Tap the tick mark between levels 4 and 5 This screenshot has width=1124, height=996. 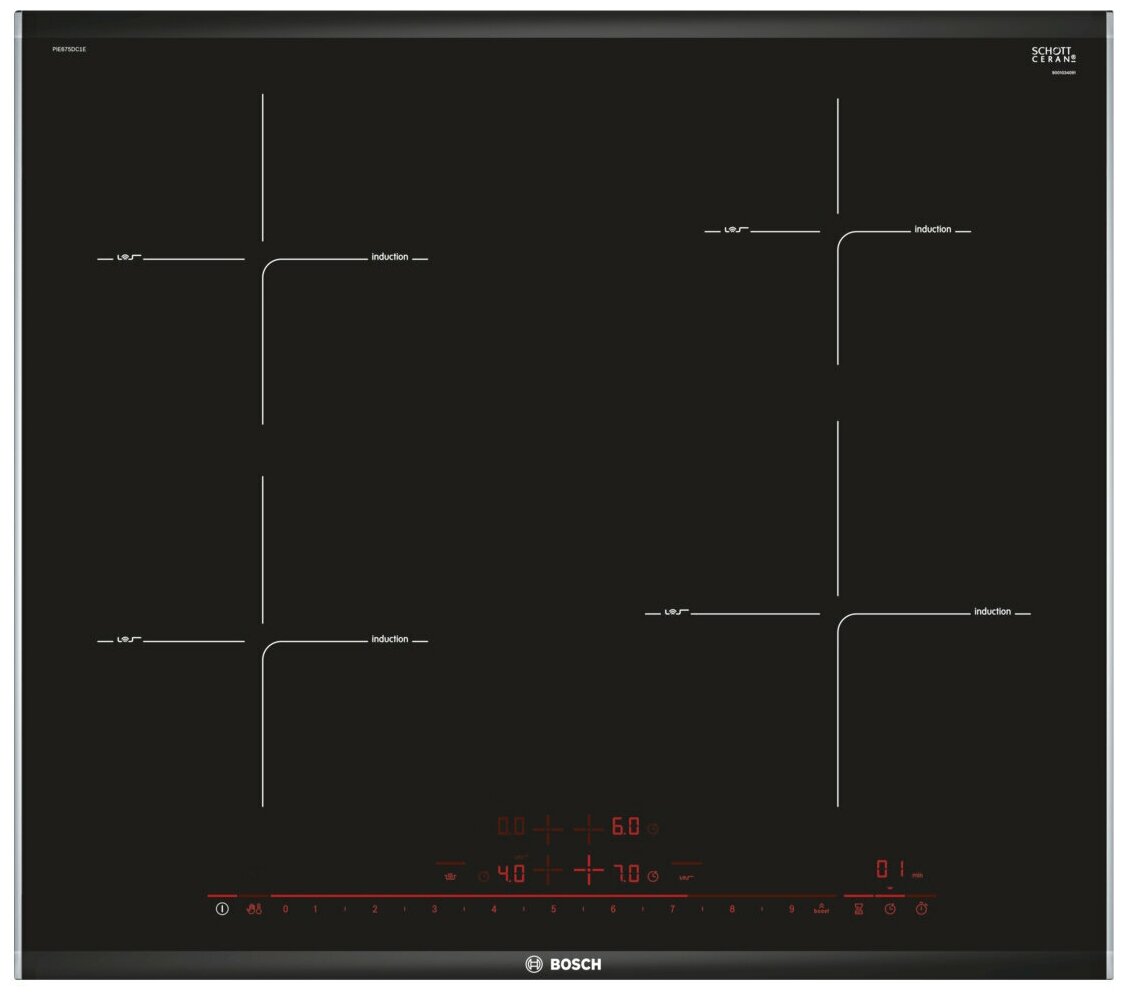coord(524,909)
